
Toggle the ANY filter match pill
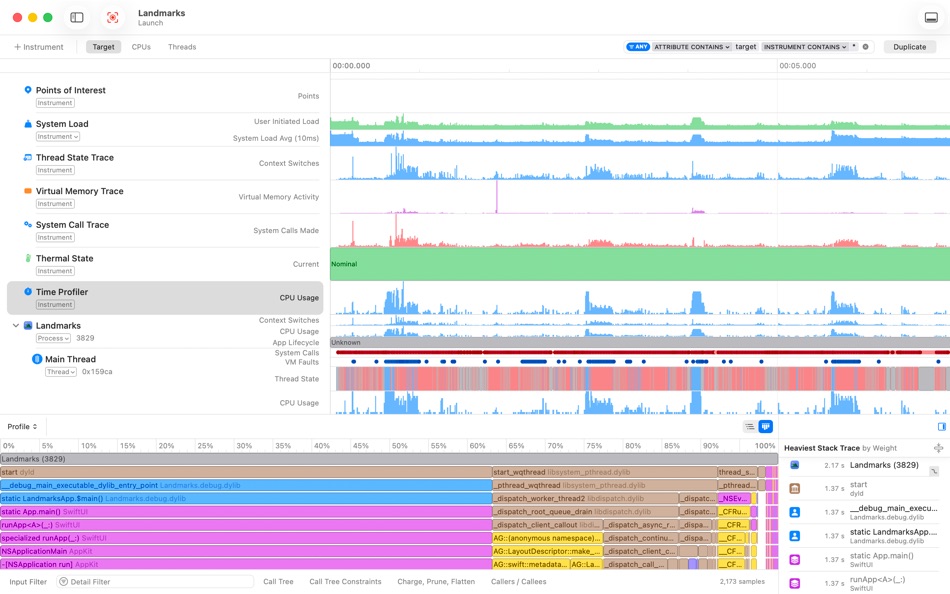[638, 47]
